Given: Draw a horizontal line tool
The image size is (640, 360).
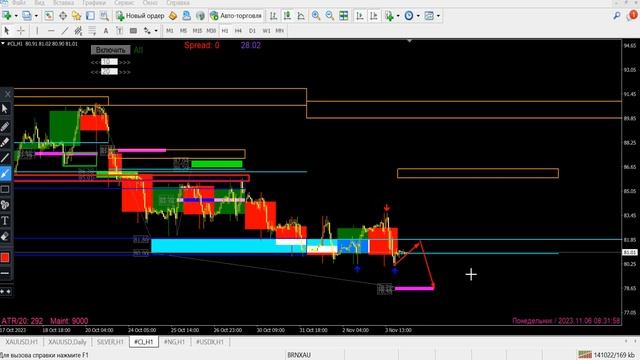Looking at the screenshot, I should pos(51,31).
